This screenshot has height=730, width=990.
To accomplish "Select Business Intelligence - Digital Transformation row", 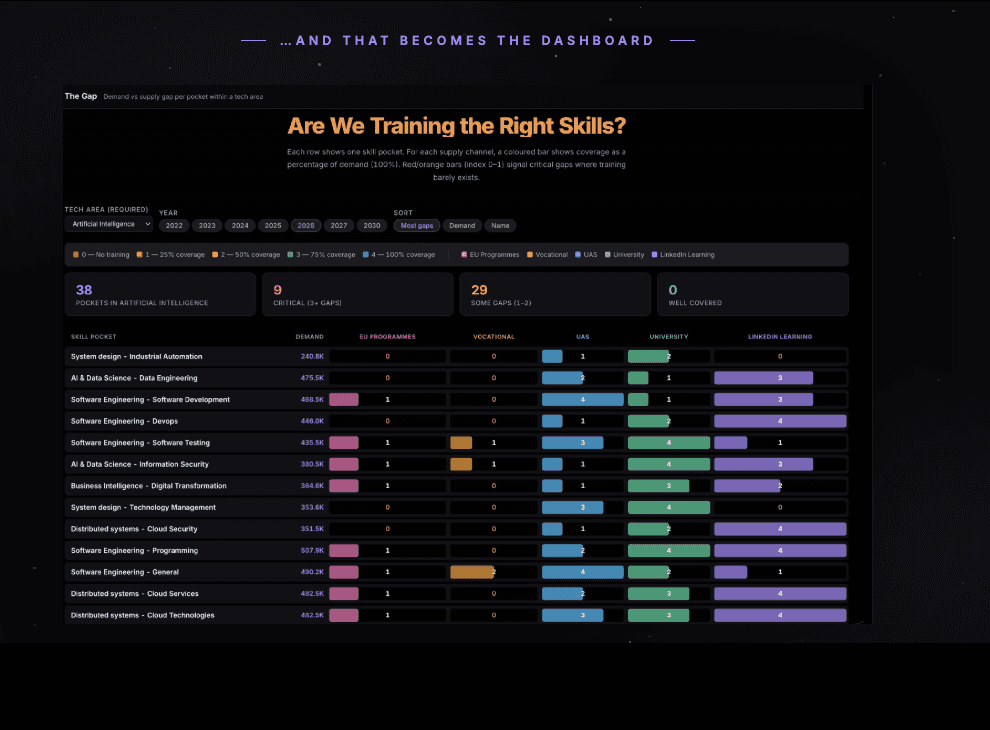I will coord(456,486).
